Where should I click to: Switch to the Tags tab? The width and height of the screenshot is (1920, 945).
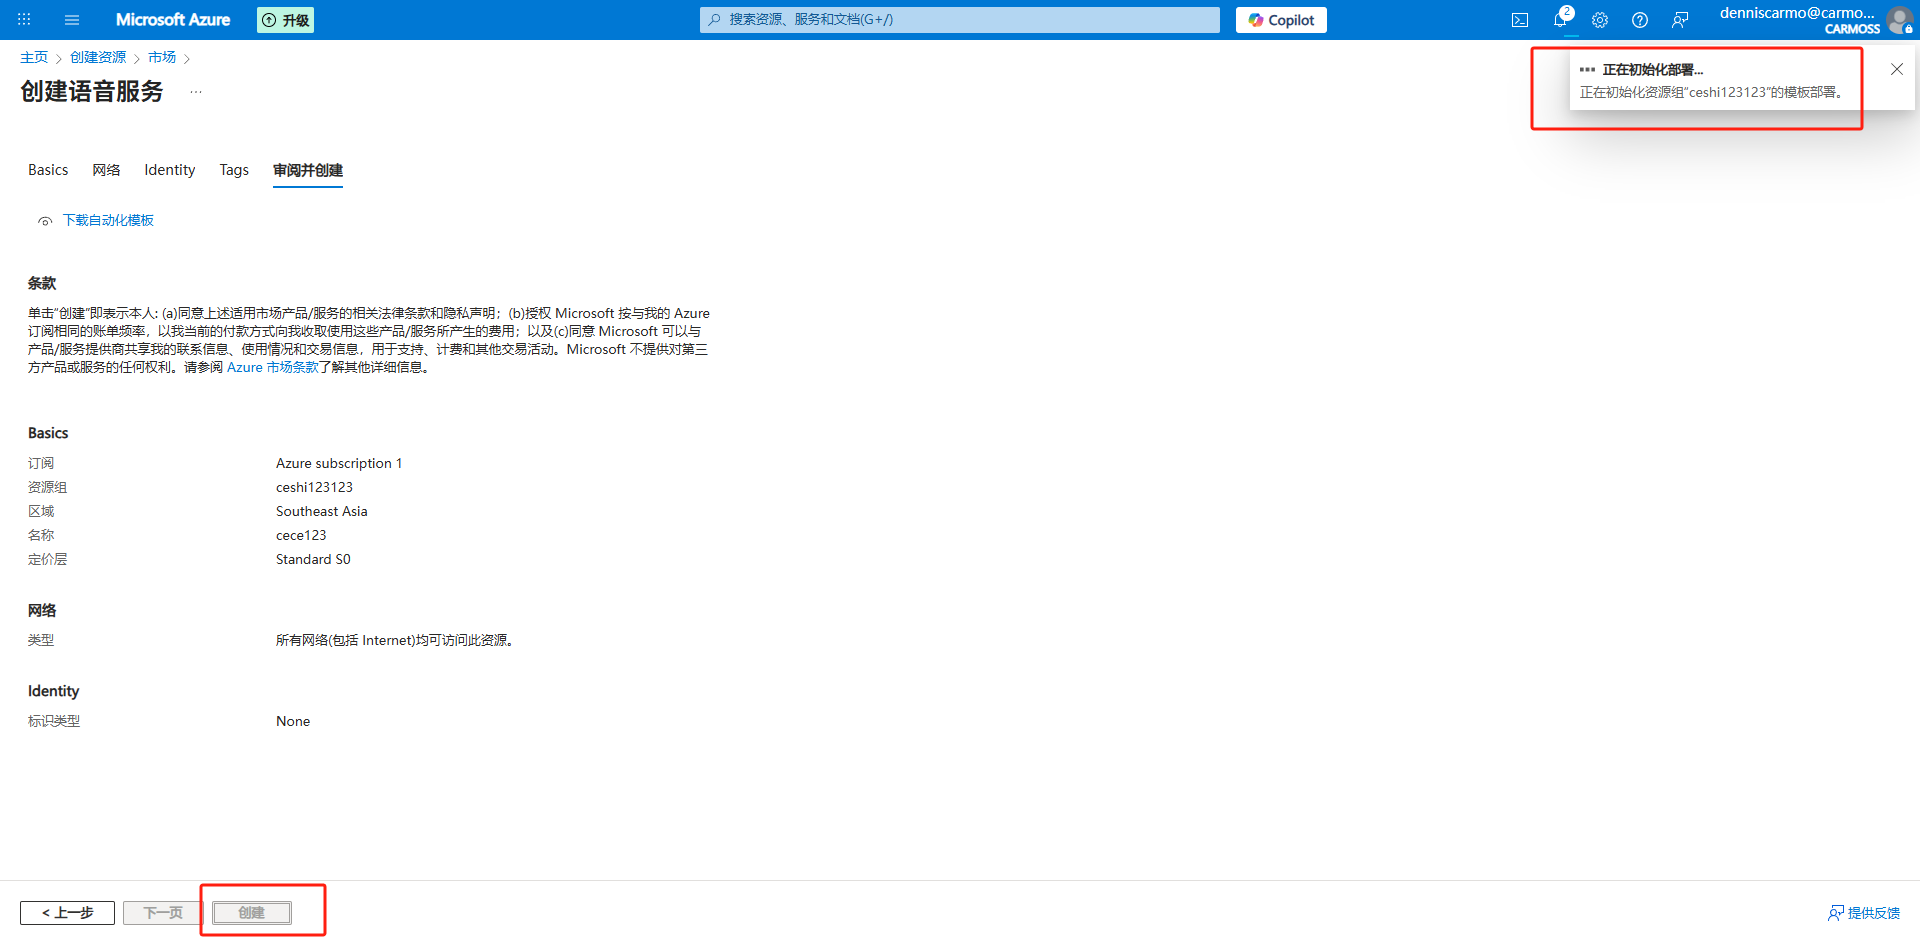point(234,170)
